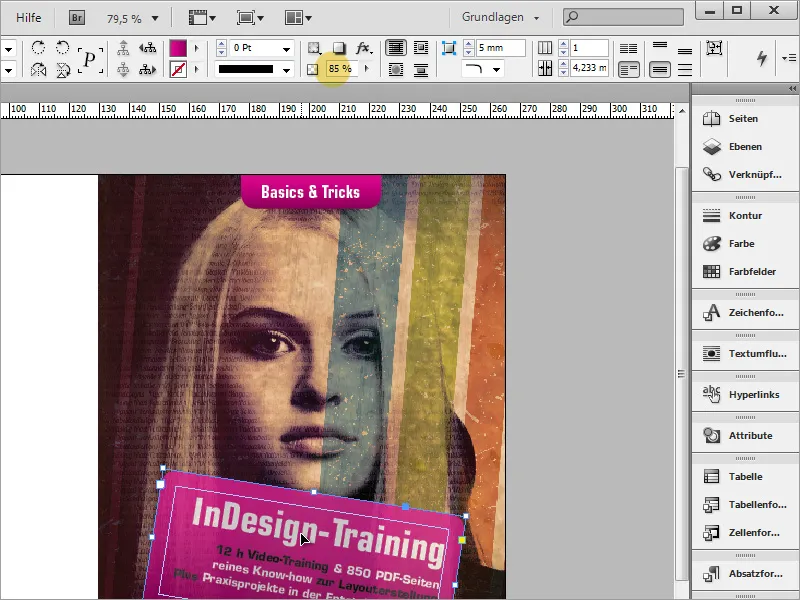Image resolution: width=800 pixels, height=600 pixels.
Task: Open the Kontur panel
Action: click(745, 215)
